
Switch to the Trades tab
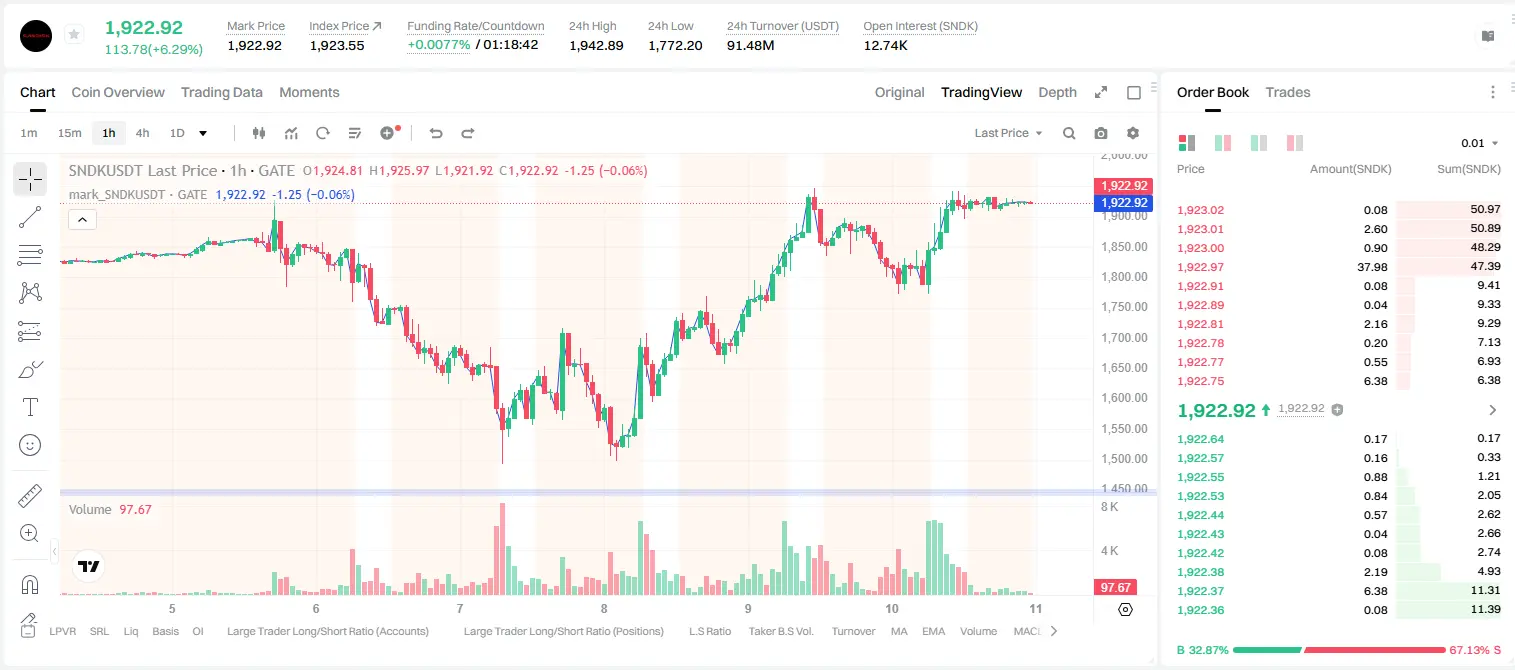1288,92
